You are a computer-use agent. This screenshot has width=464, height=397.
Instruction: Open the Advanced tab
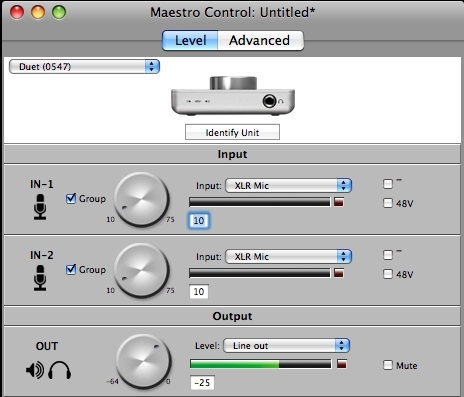pyautogui.click(x=260, y=41)
